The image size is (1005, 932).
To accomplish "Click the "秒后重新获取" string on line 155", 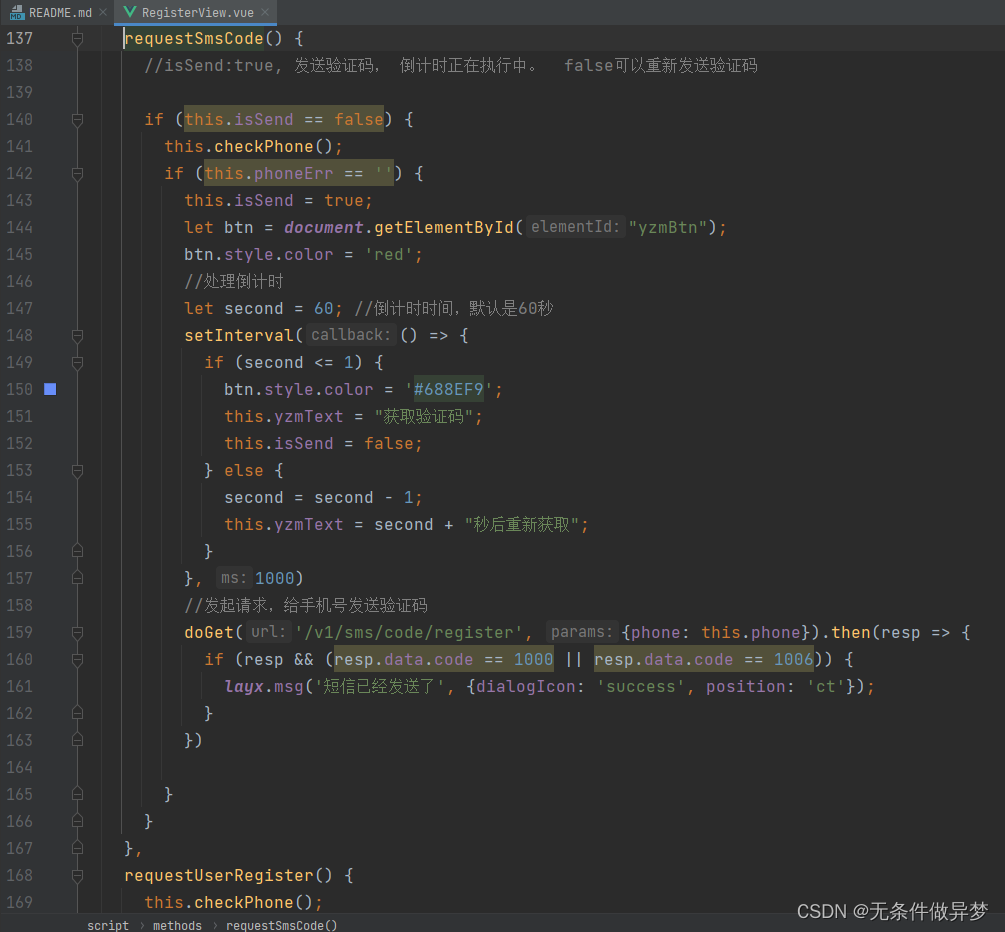I will pyautogui.click(x=522, y=524).
